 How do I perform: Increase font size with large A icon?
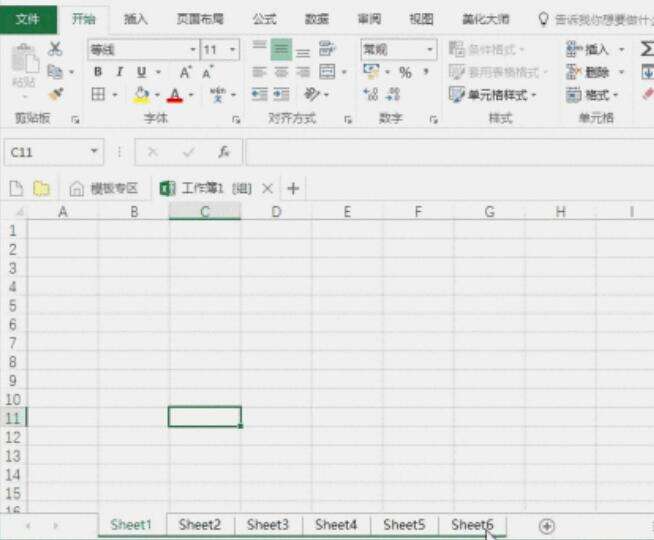tap(185, 72)
